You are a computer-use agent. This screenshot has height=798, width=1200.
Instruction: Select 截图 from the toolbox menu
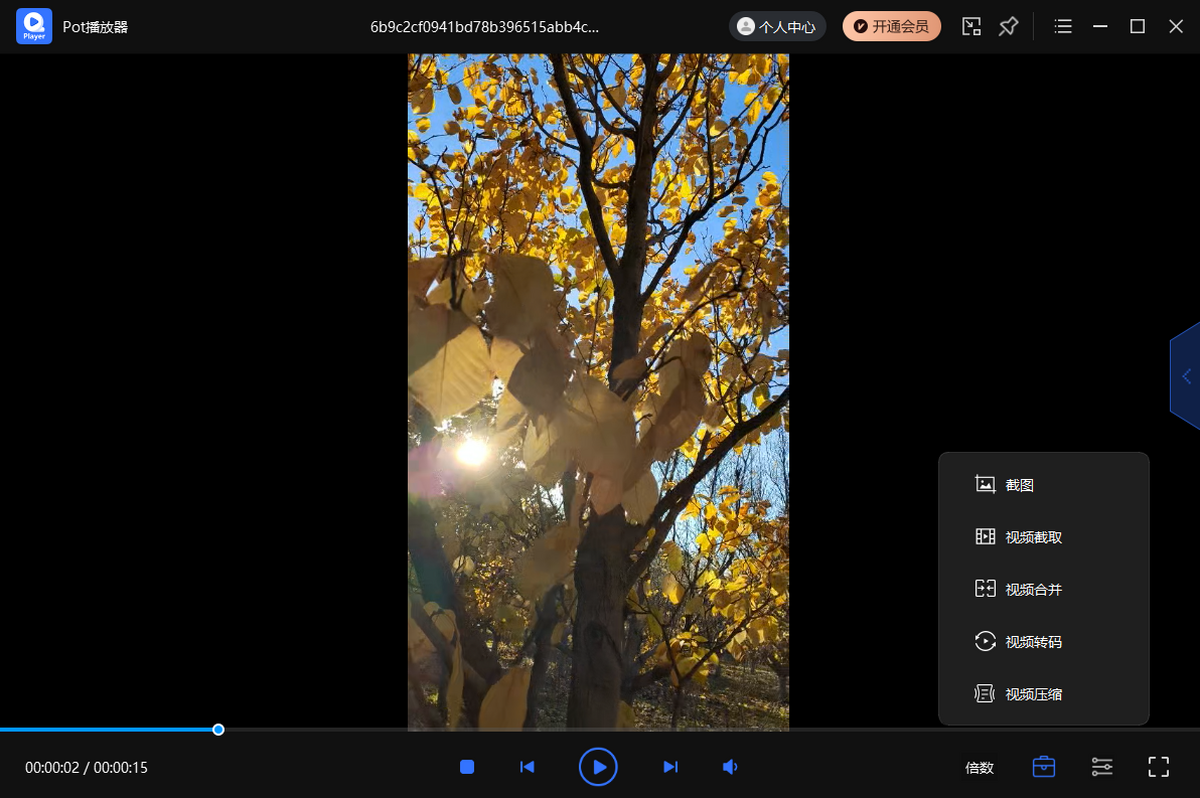(1019, 485)
